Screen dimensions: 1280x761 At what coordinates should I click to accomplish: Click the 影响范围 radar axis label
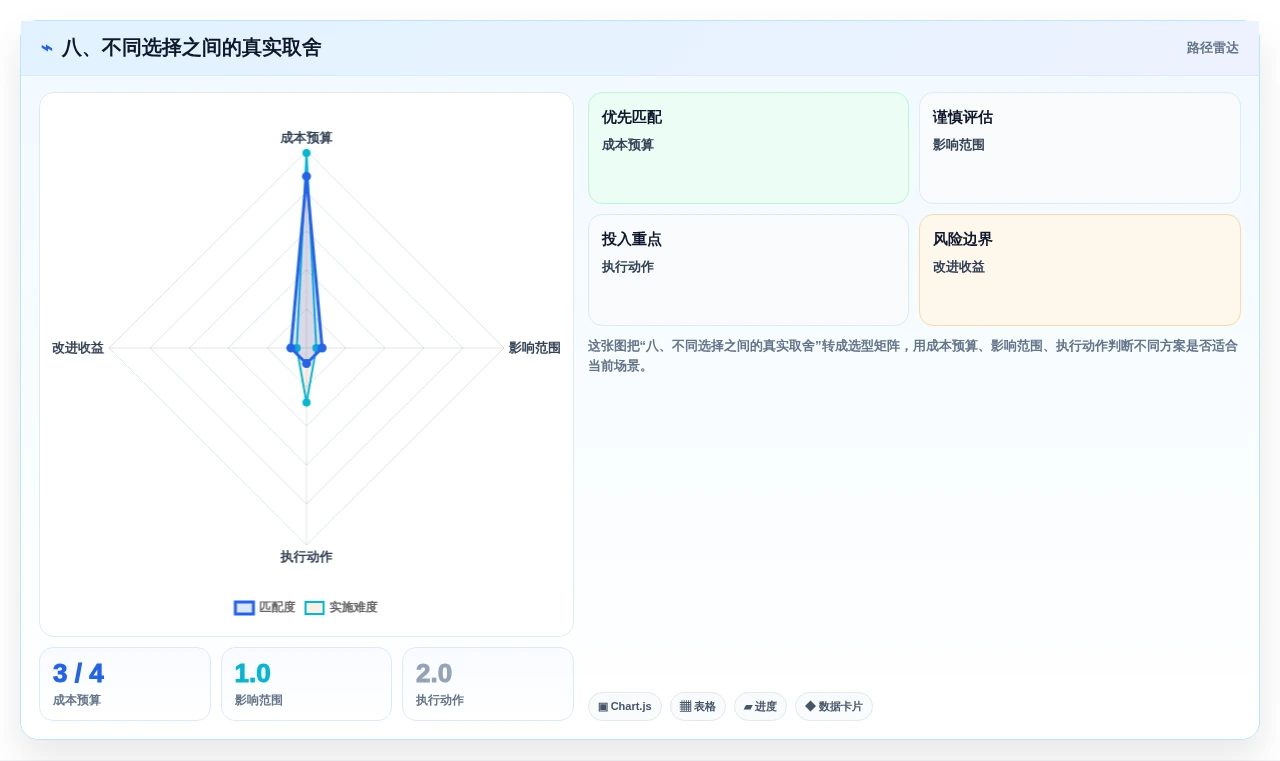(x=534, y=348)
